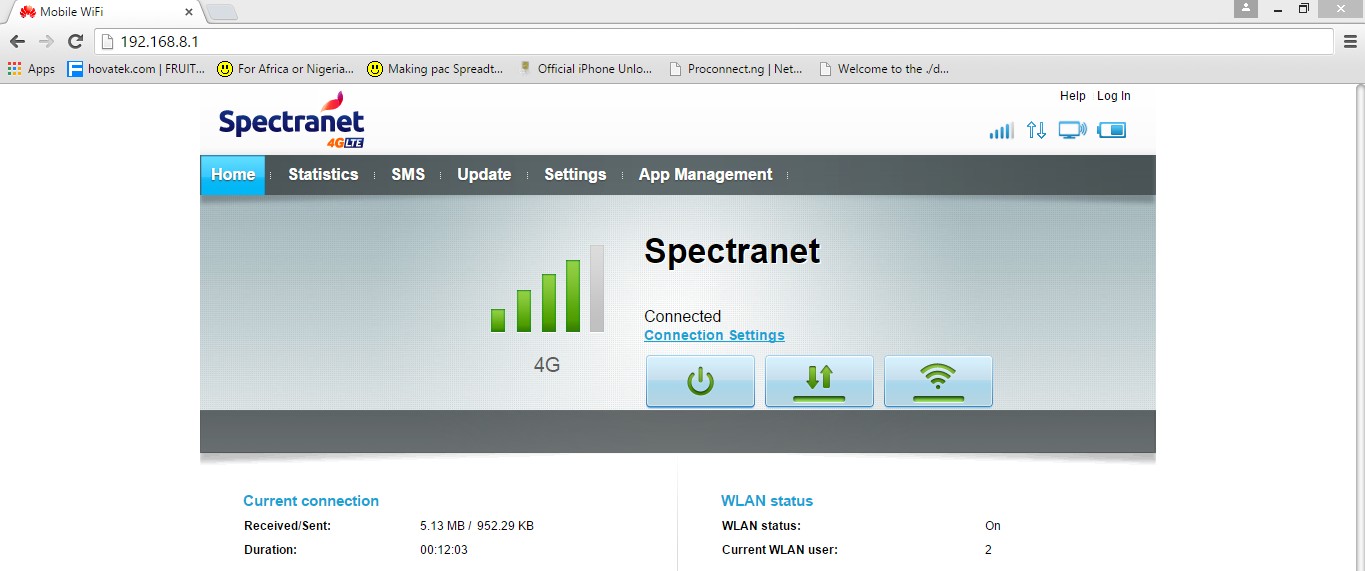Image resolution: width=1365 pixels, height=571 pixels.
Task: Click the browser back arrow
Action: tap(17, 41)
